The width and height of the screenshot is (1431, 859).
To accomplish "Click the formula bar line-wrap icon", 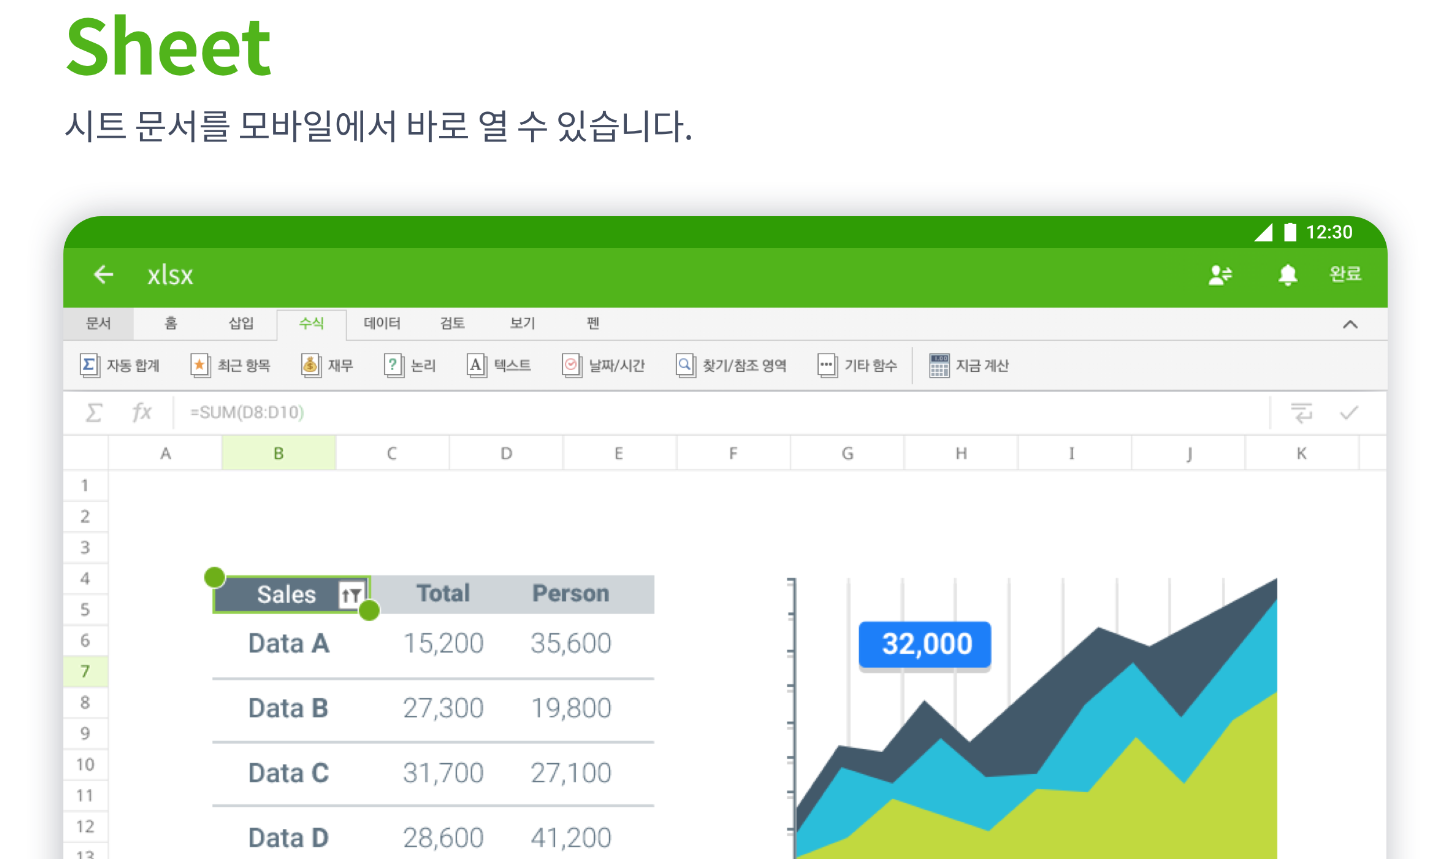I will [x=1301, y=412].
